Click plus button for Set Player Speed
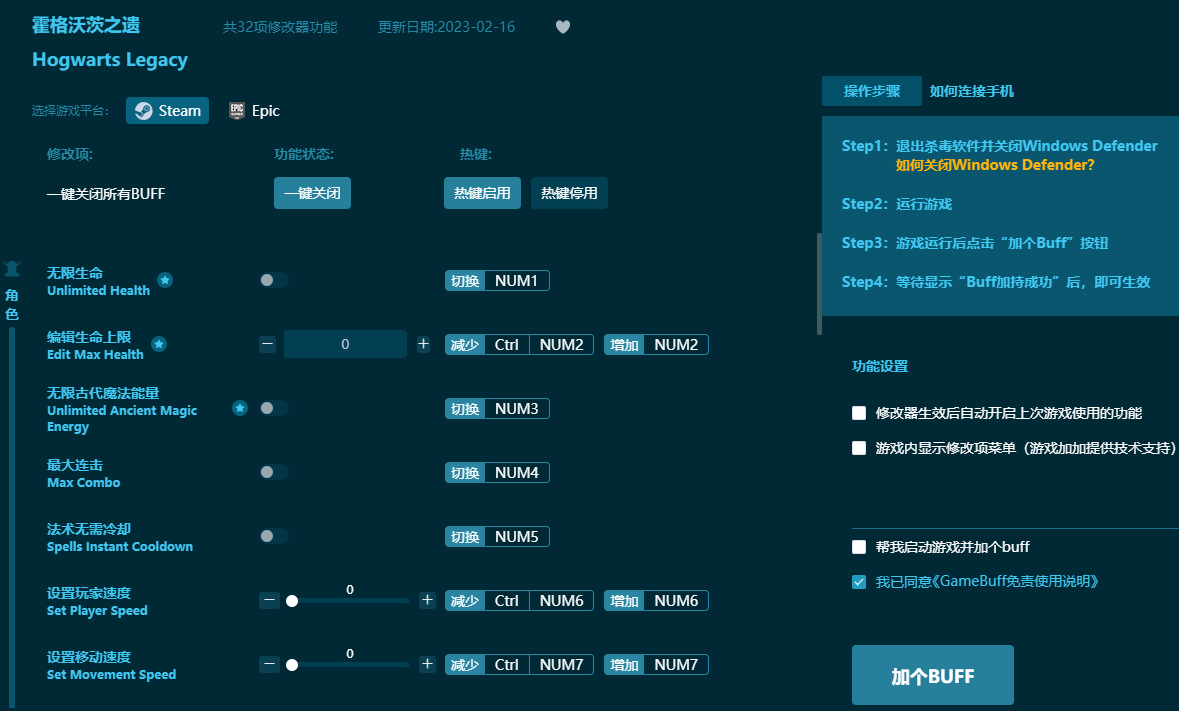This screenshot has width=1179, height=711. 427,600
